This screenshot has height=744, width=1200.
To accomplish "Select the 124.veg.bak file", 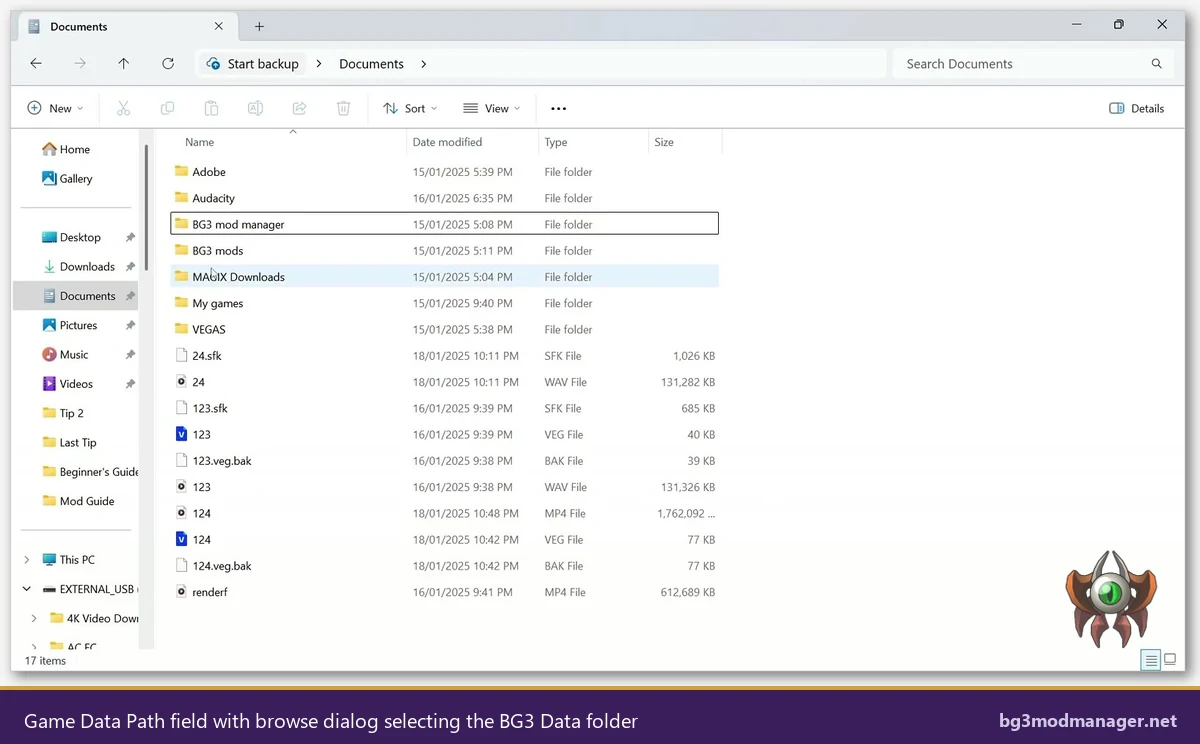I will coord(444,566).
